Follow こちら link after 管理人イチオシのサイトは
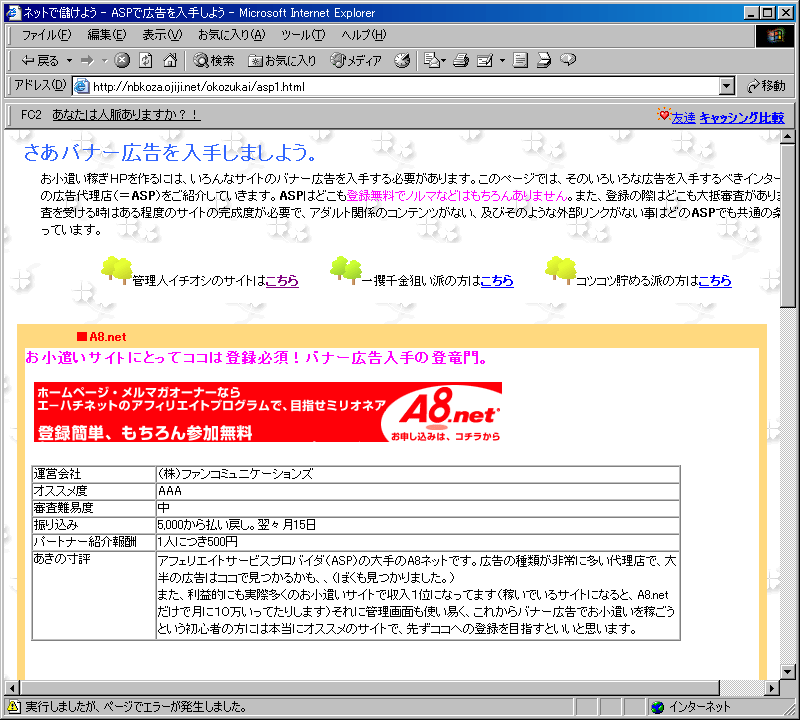 coord(282,281)
